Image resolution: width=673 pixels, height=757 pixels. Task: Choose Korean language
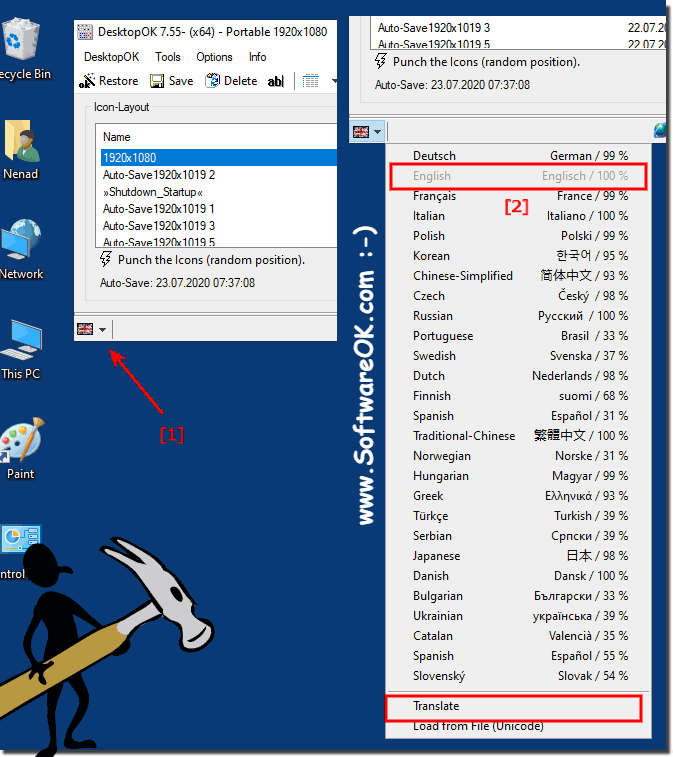tap(519, 256)
